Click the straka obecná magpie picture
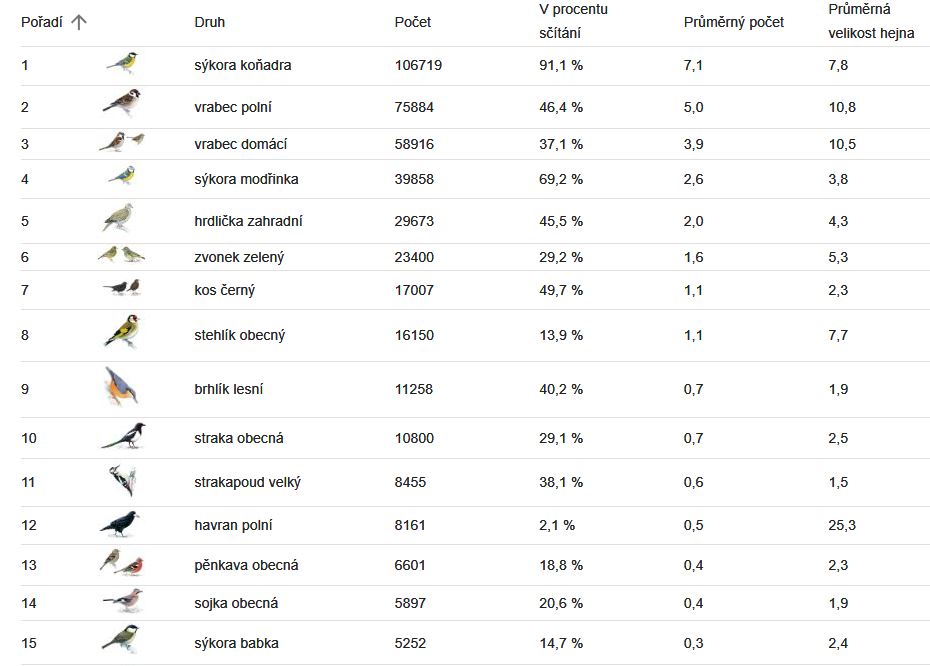The image size is (930, 666). 123,436
